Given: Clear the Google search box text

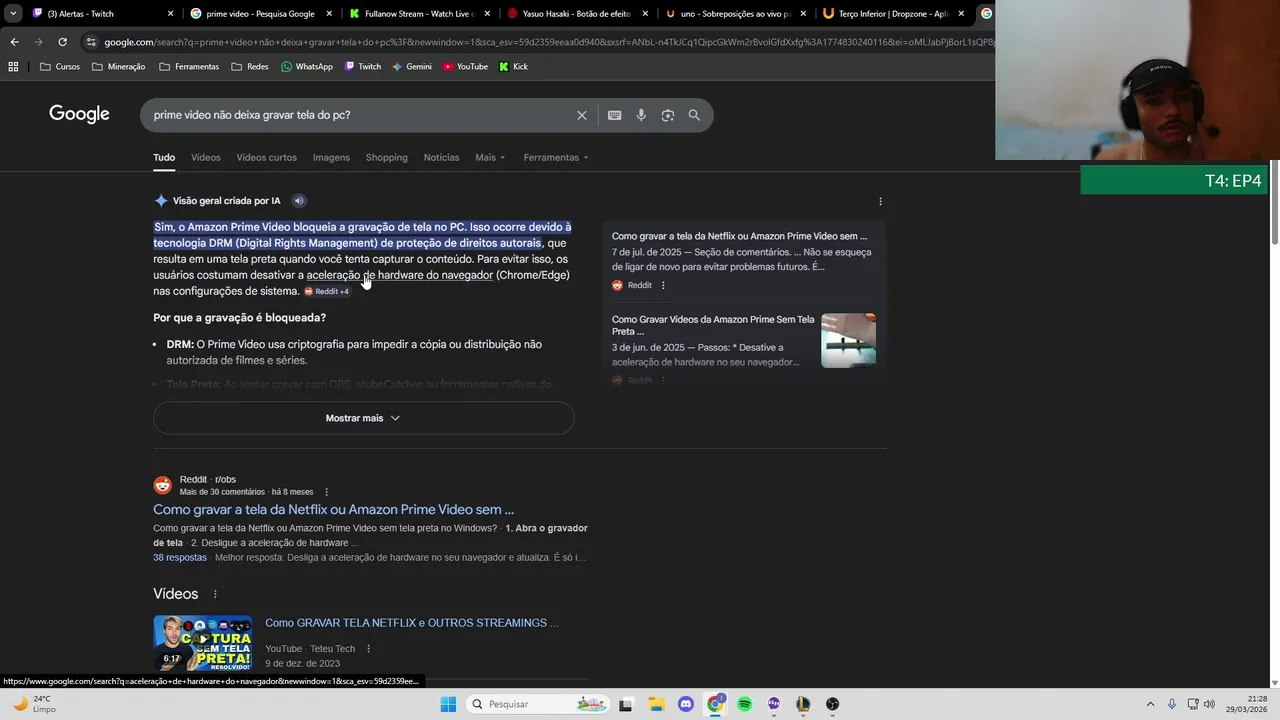Looking at the screenshot, I should [x=582, y=115].
